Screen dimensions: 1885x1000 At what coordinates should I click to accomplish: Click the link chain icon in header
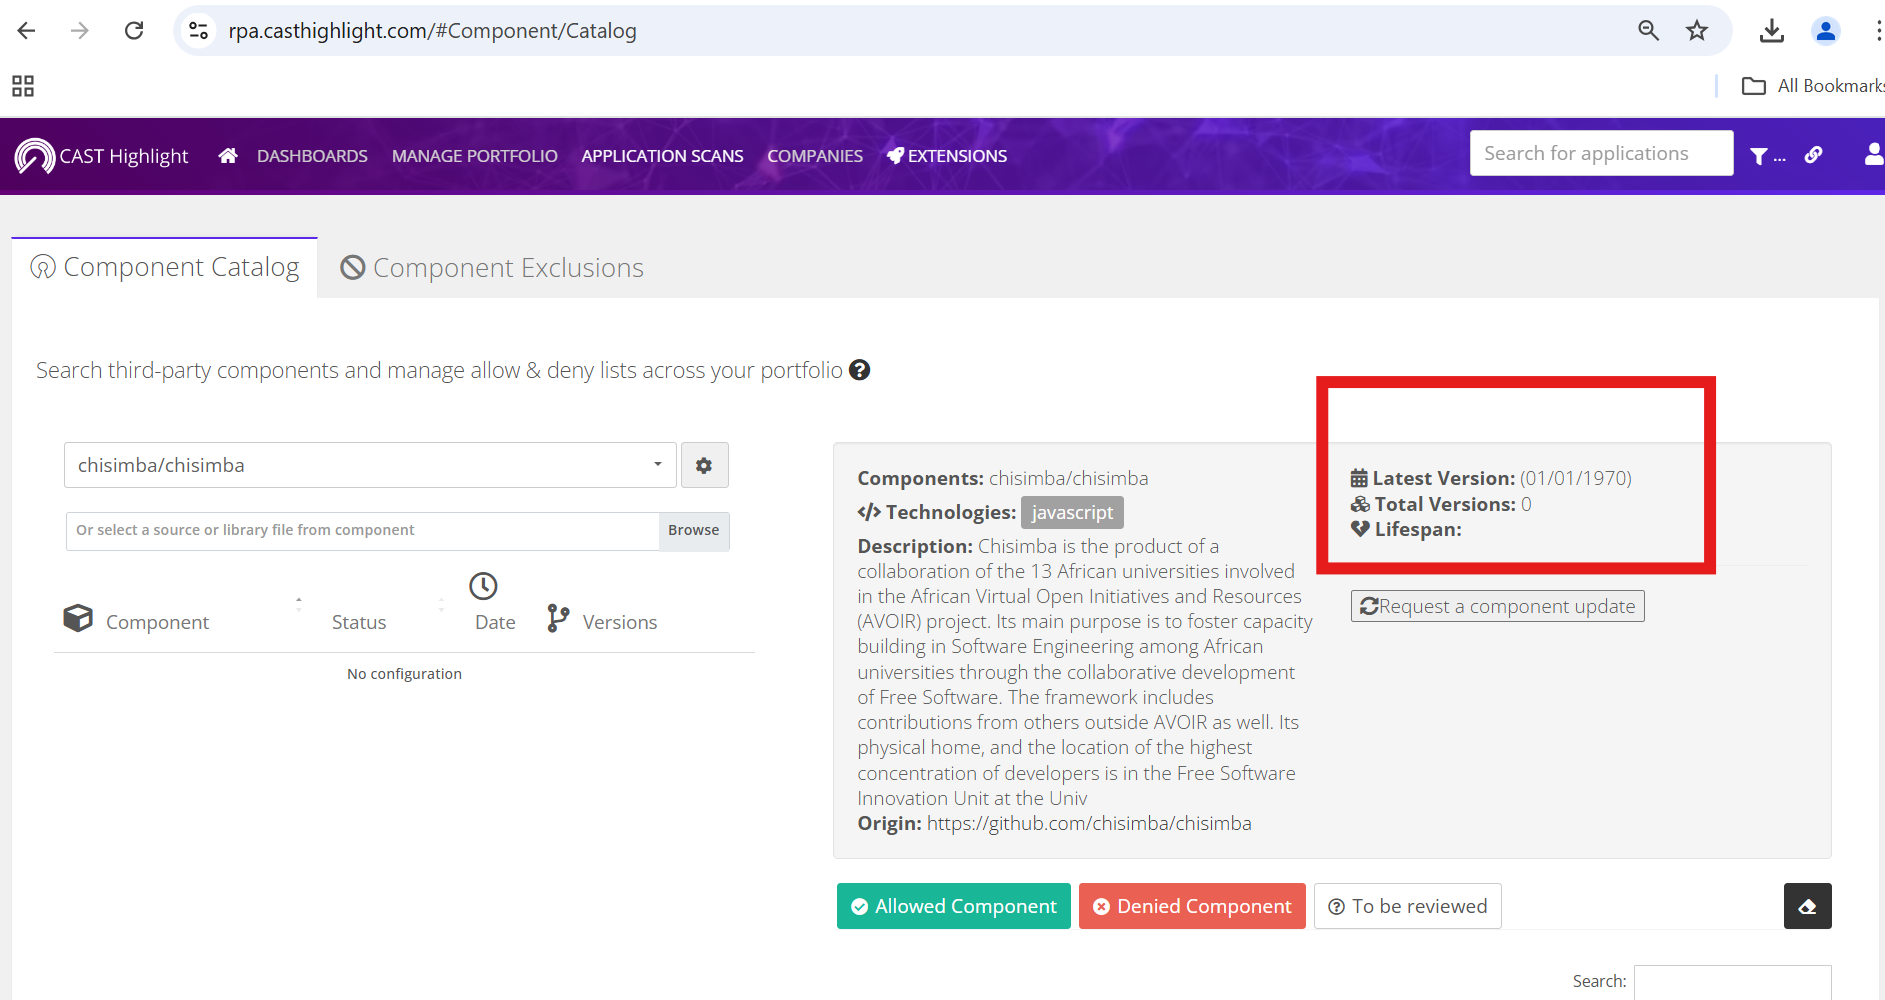[1813, 155]
